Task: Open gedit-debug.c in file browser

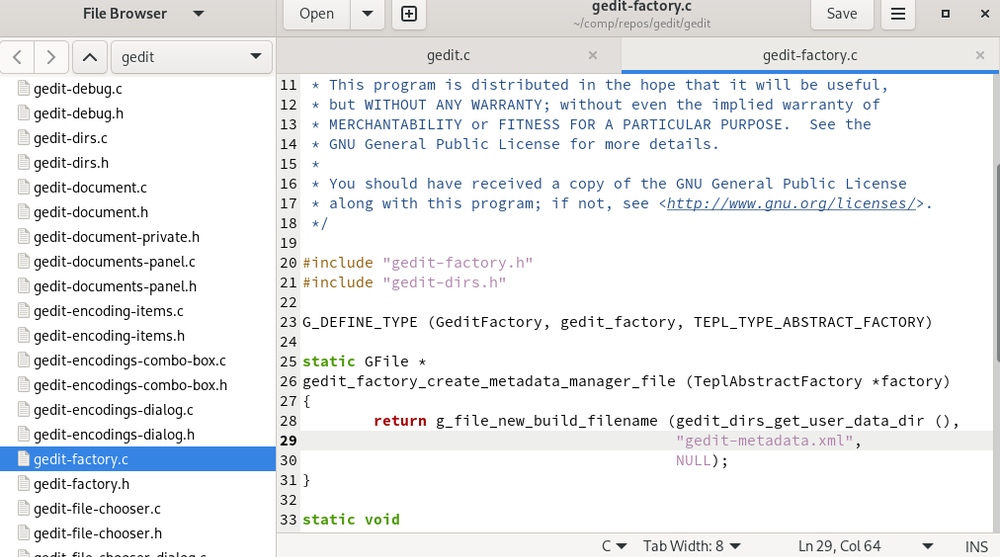Action: 78,89
